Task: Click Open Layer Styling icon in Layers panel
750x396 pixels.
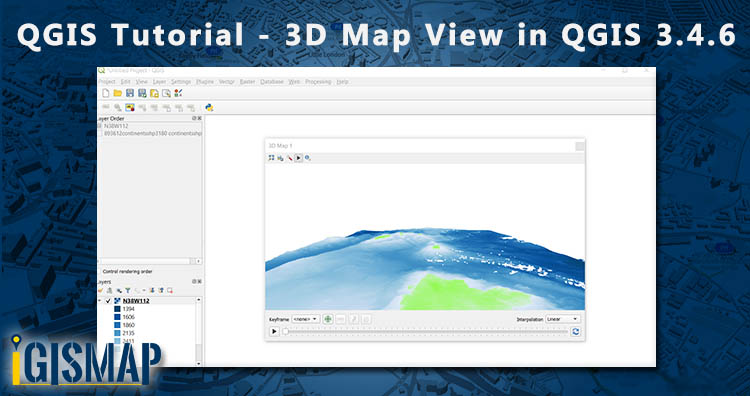Action: [x=101, y=290]
